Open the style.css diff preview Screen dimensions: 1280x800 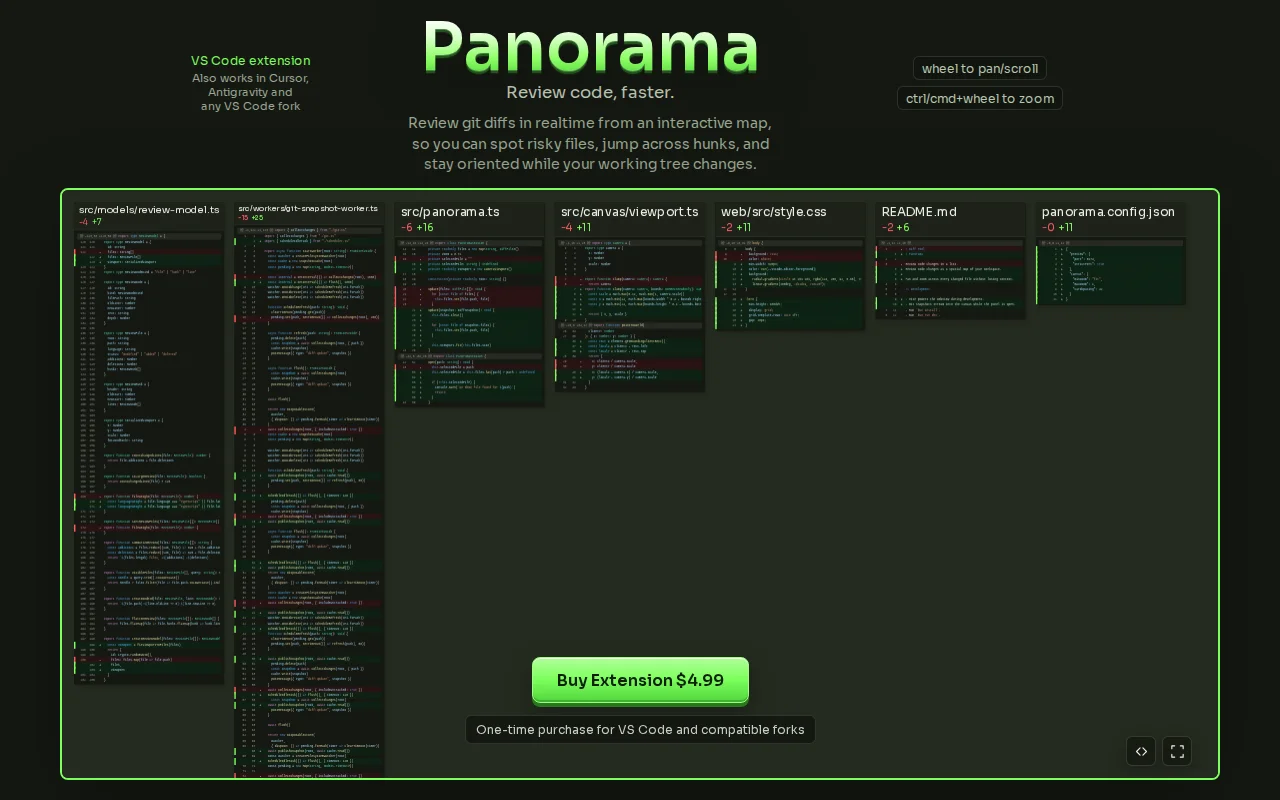[790, 284]
